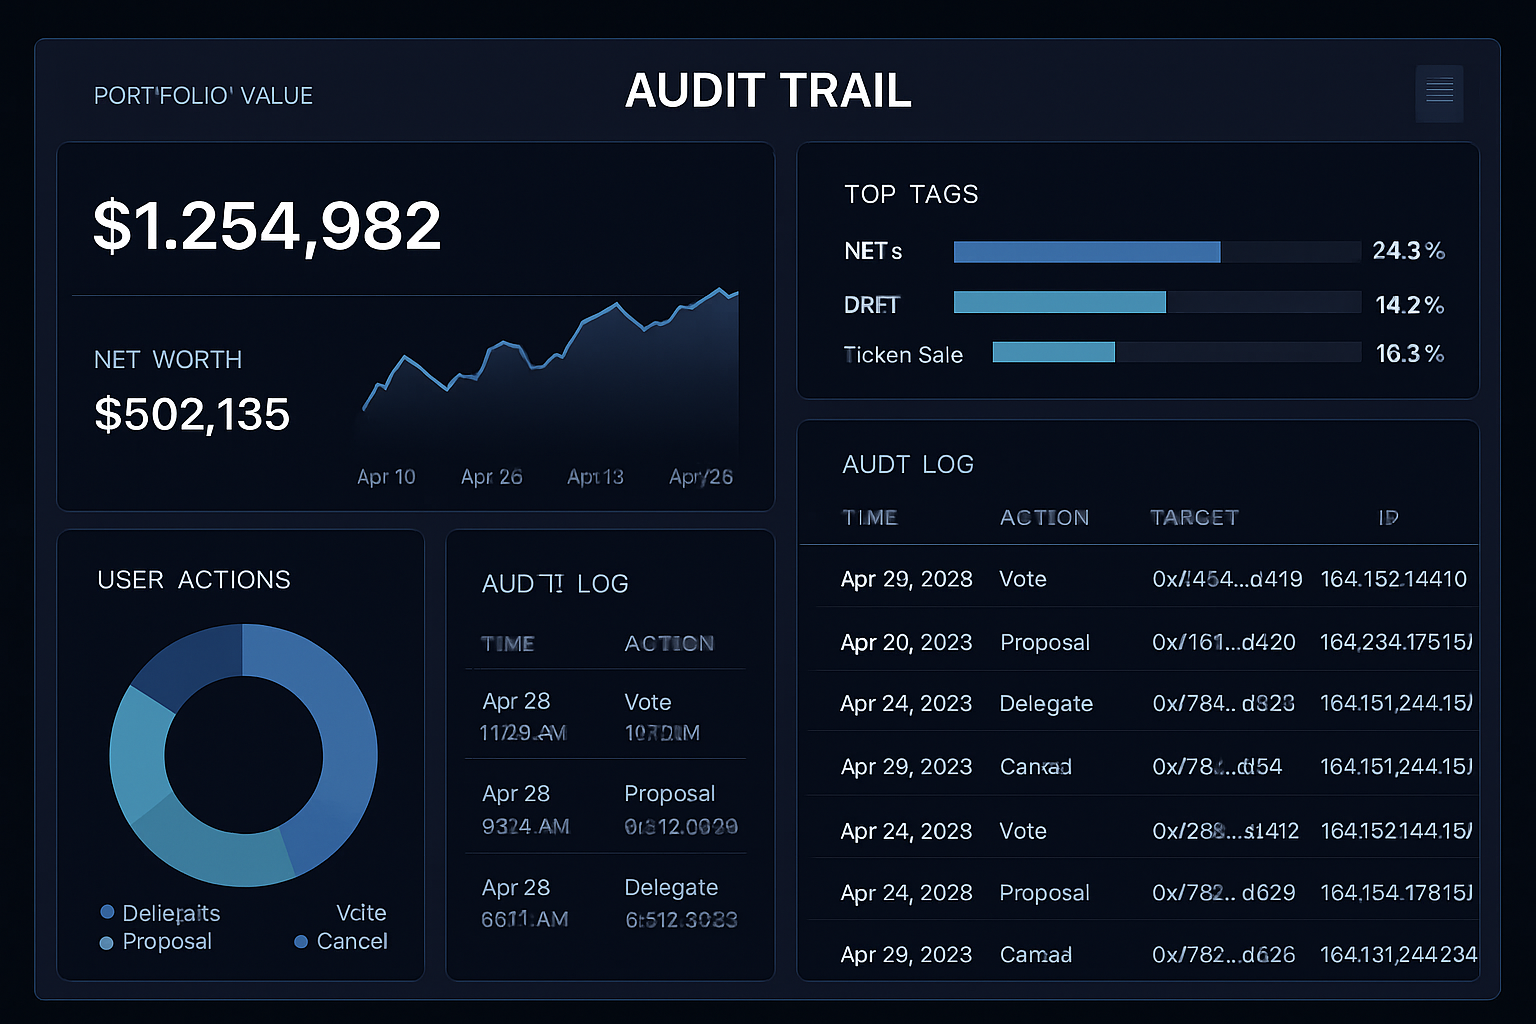Toggle the NETs tag filter
This screenshot has width=1536, height=1024.
(872, 251)
